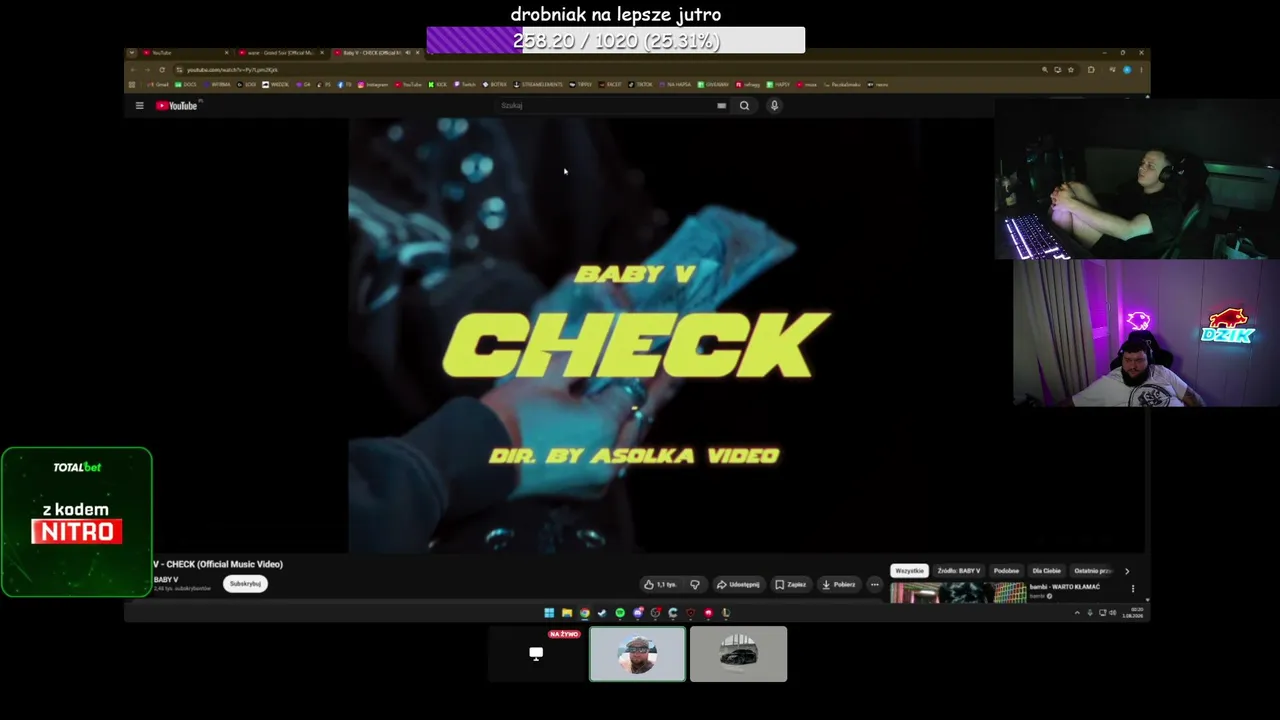The height and width of the screenshot is (720, 1280).
Task: Start voice search with the microphone icon
Action: point(774,105)
